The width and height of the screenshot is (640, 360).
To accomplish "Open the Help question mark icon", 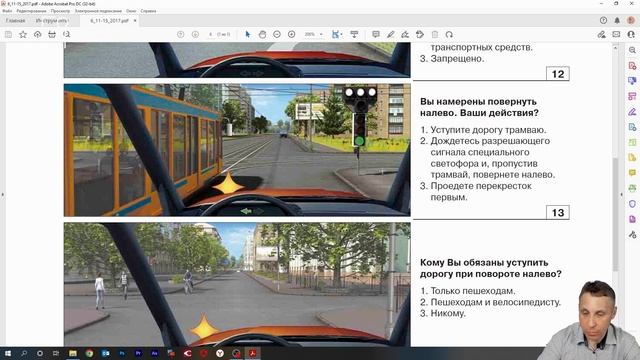I will pos(603,20).
